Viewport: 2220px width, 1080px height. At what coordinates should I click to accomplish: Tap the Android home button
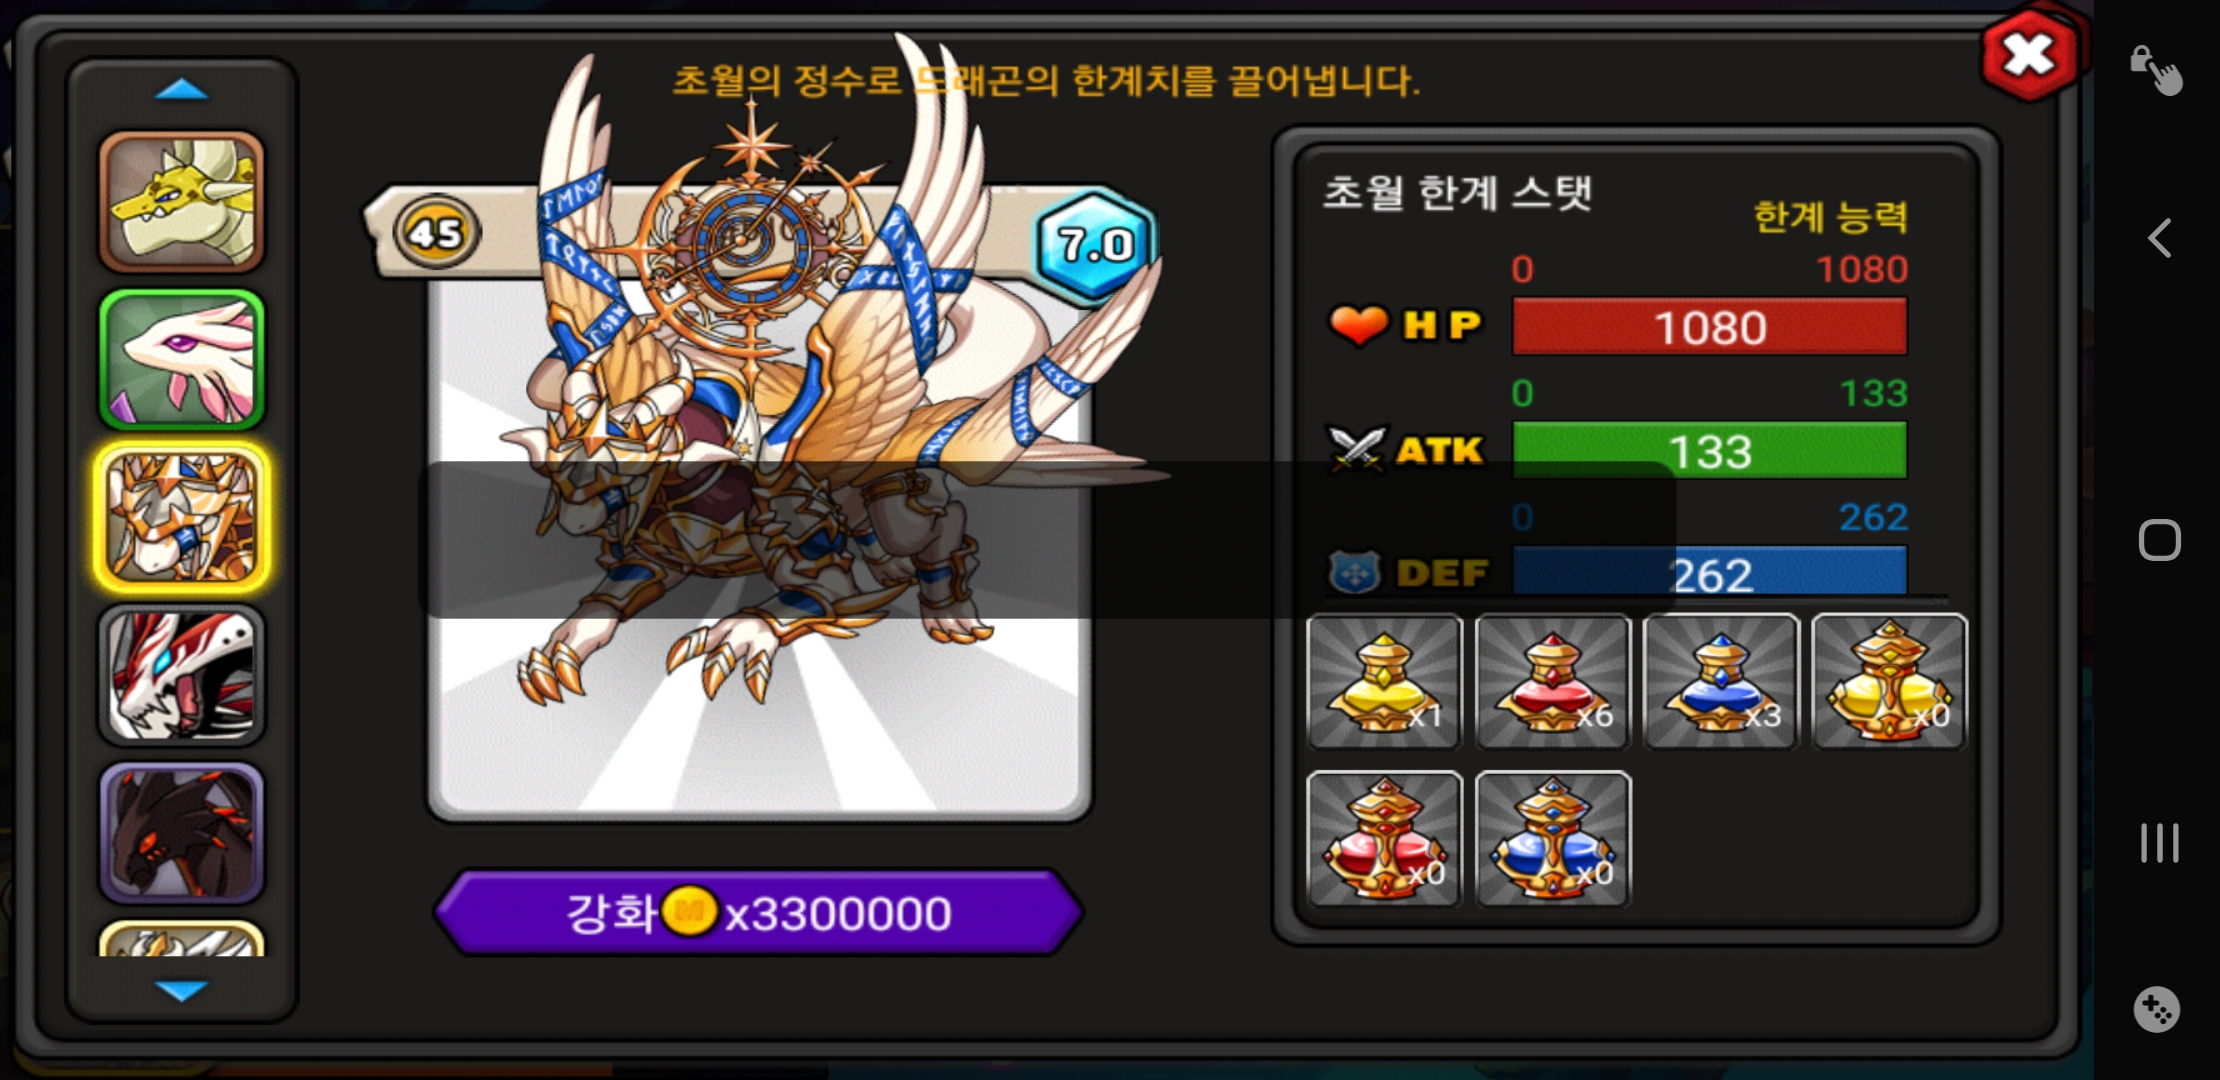(2160, 540)
